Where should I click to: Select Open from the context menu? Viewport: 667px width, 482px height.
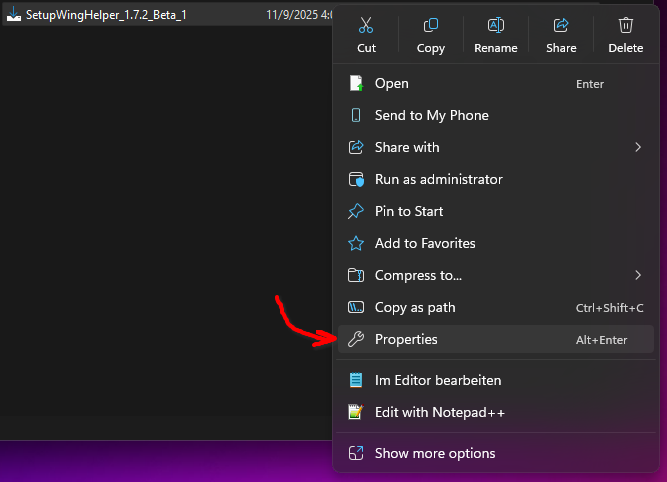coord(391,83)
